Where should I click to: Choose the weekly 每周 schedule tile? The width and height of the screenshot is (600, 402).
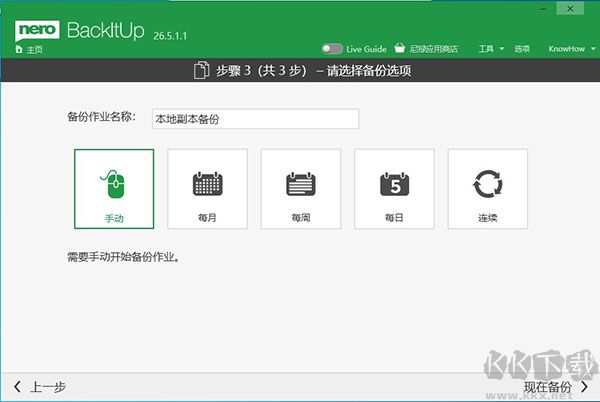click(301, 189)
